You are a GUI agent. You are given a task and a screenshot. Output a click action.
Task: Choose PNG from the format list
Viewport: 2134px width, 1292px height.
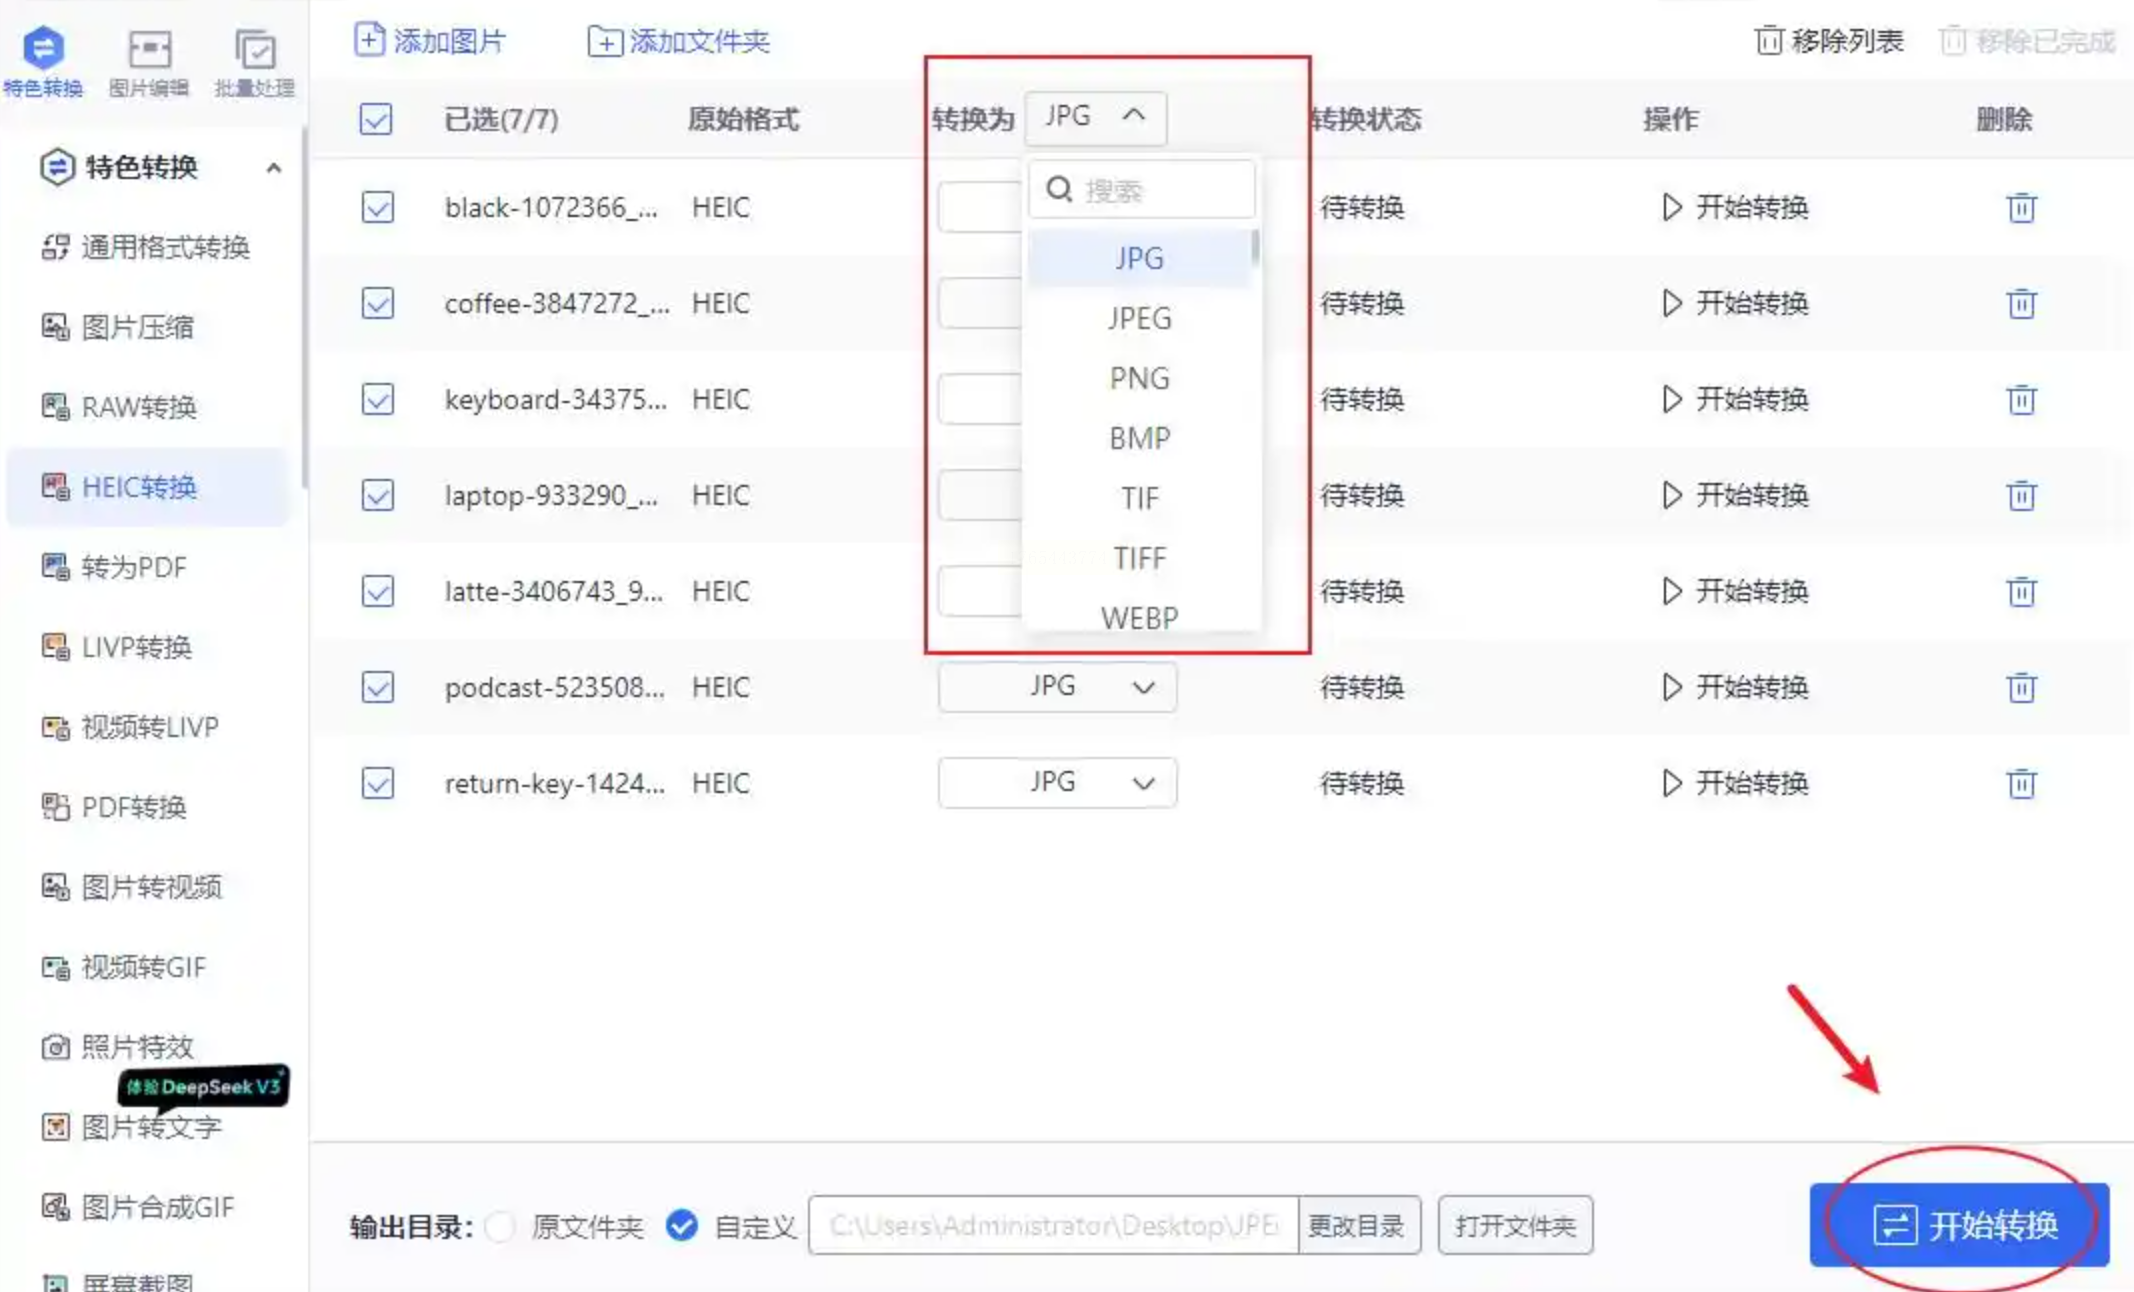click(x=1139, y=378)
